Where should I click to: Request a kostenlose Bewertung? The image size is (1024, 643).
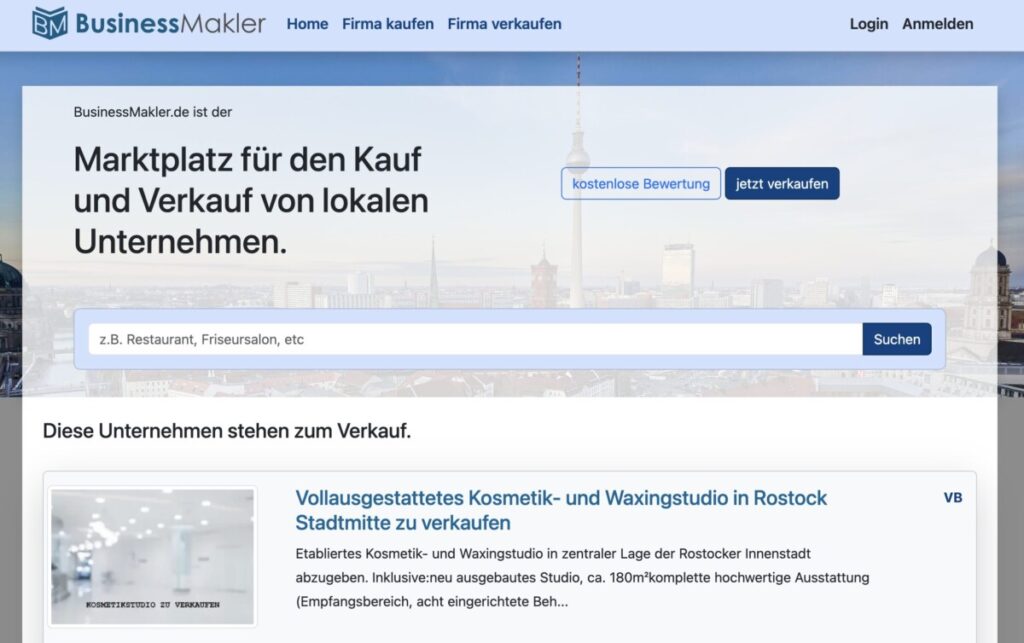[x=640, y=183]
